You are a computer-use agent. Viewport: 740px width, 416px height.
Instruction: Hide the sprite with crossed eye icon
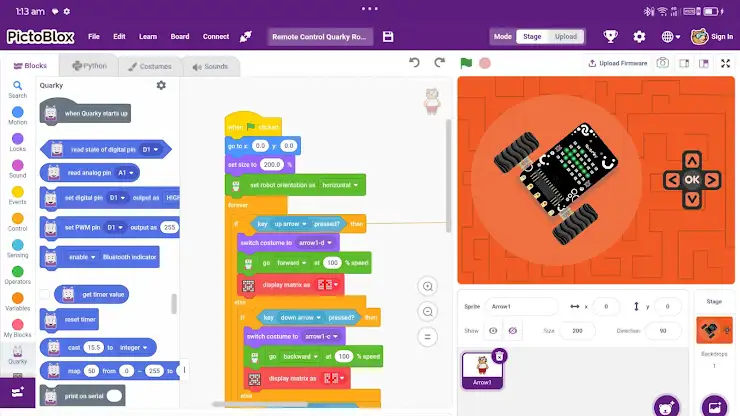tap(513, 331)
